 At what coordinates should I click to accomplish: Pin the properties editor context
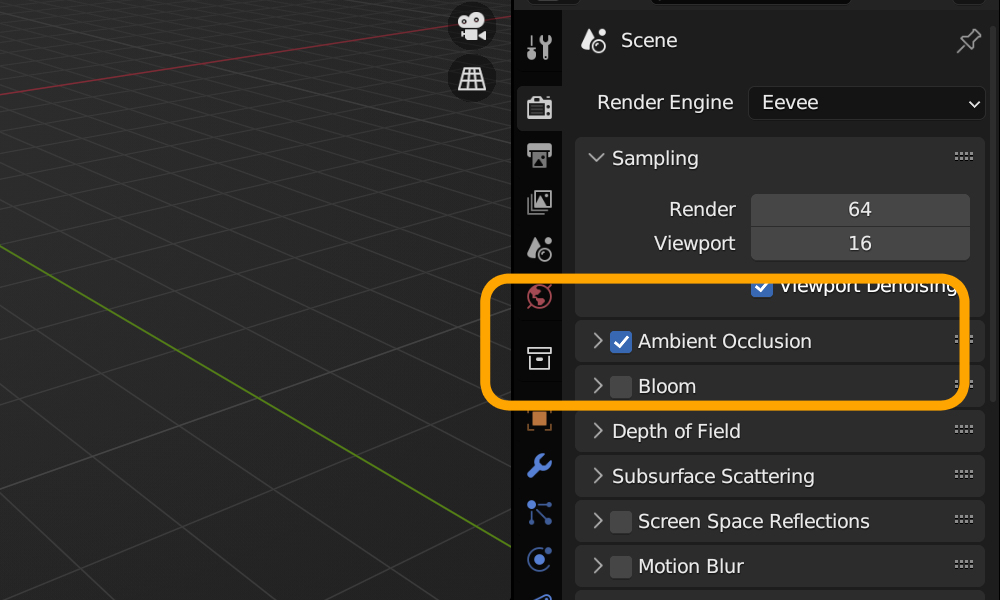pos(969,41)
